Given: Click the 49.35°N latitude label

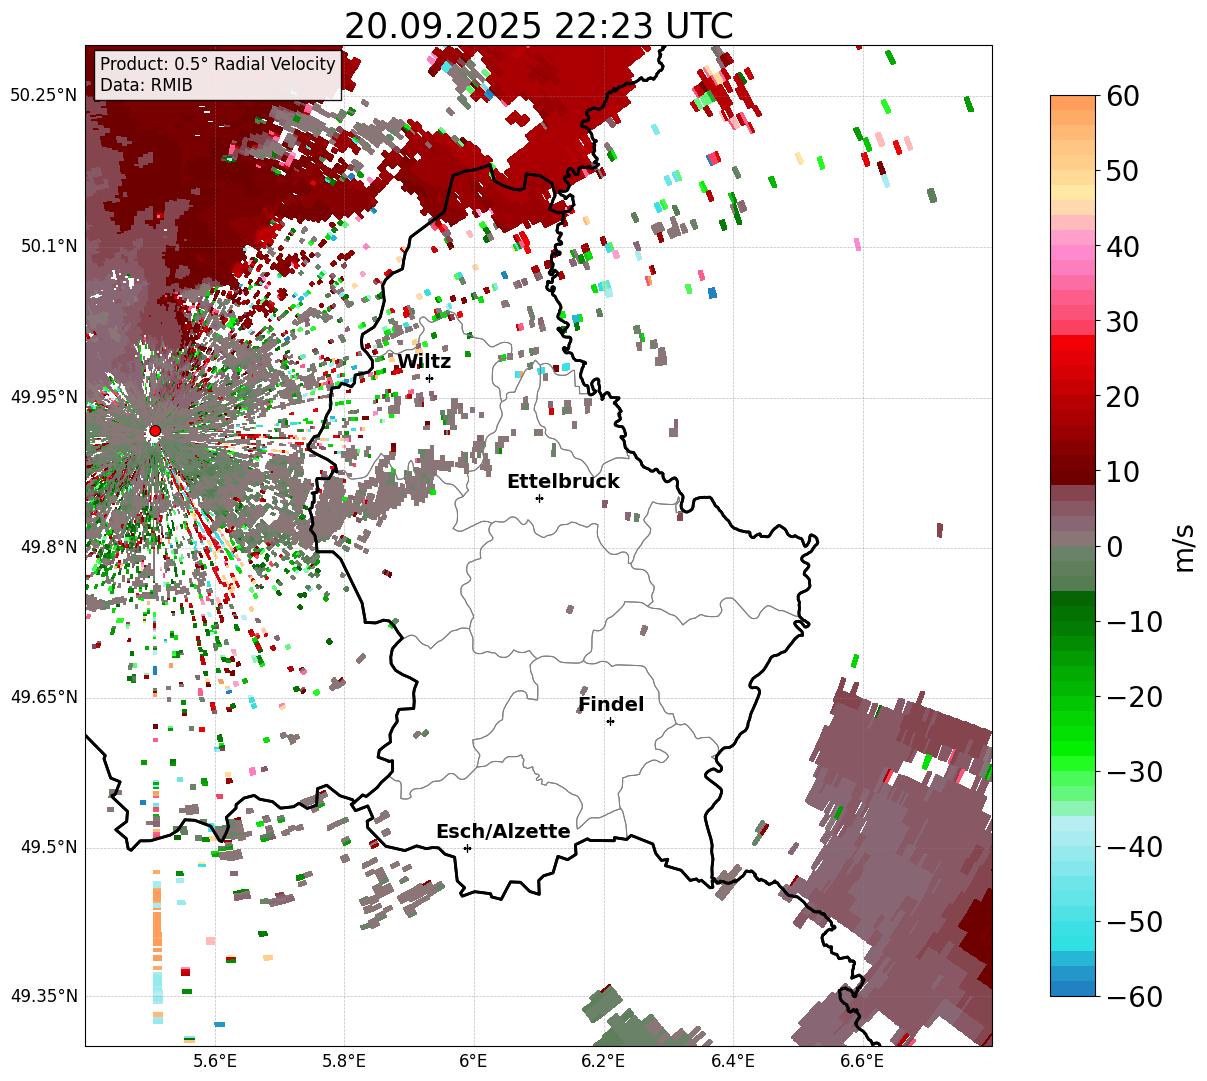Looking at the screenshot, I should (44, 997).
